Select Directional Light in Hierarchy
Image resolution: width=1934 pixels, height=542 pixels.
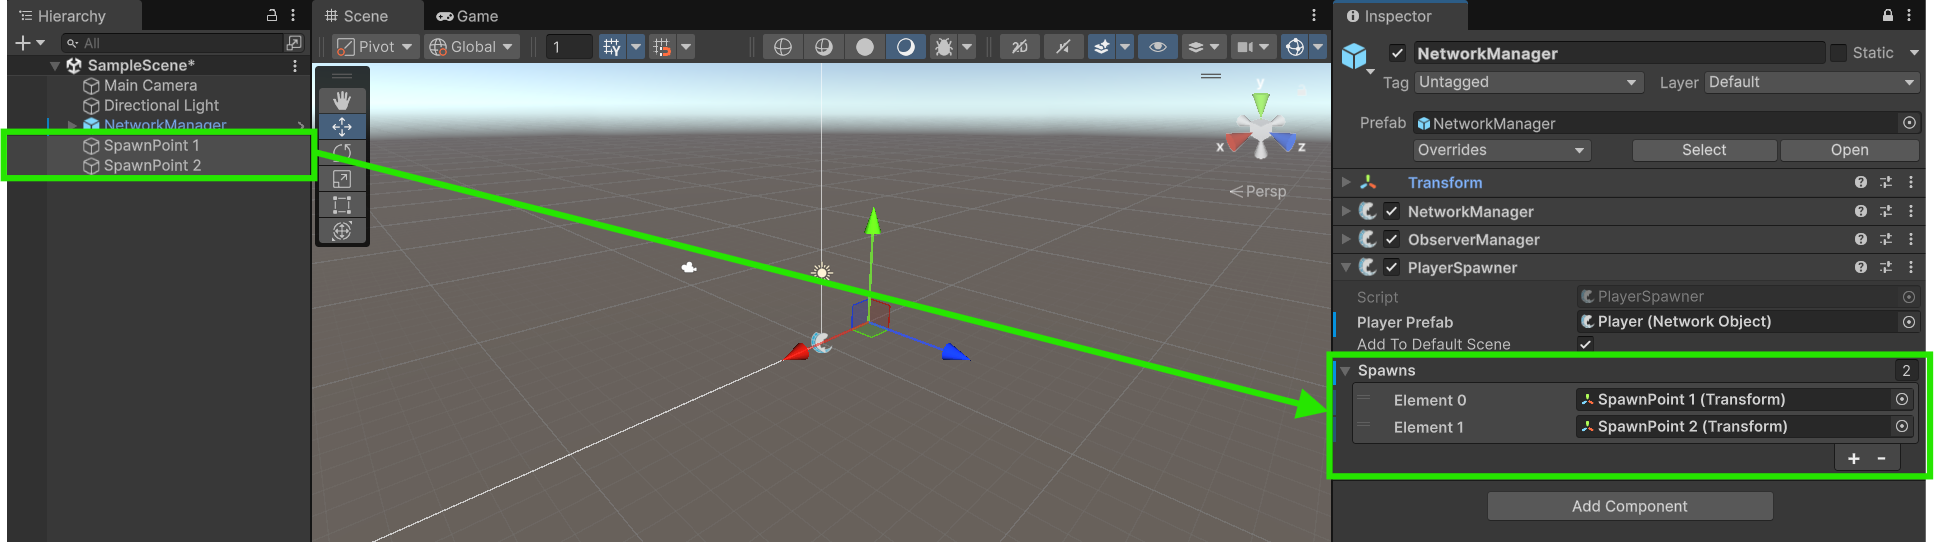160,106
